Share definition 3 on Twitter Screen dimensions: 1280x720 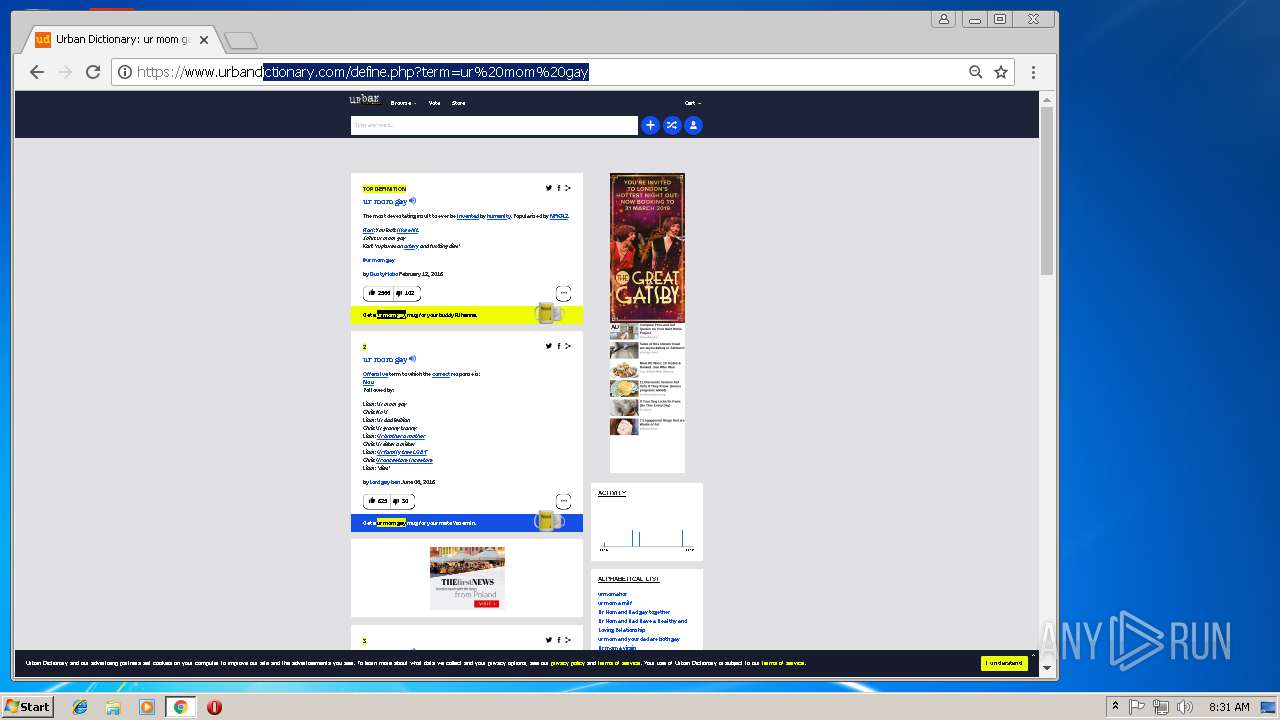coord(549,640)
